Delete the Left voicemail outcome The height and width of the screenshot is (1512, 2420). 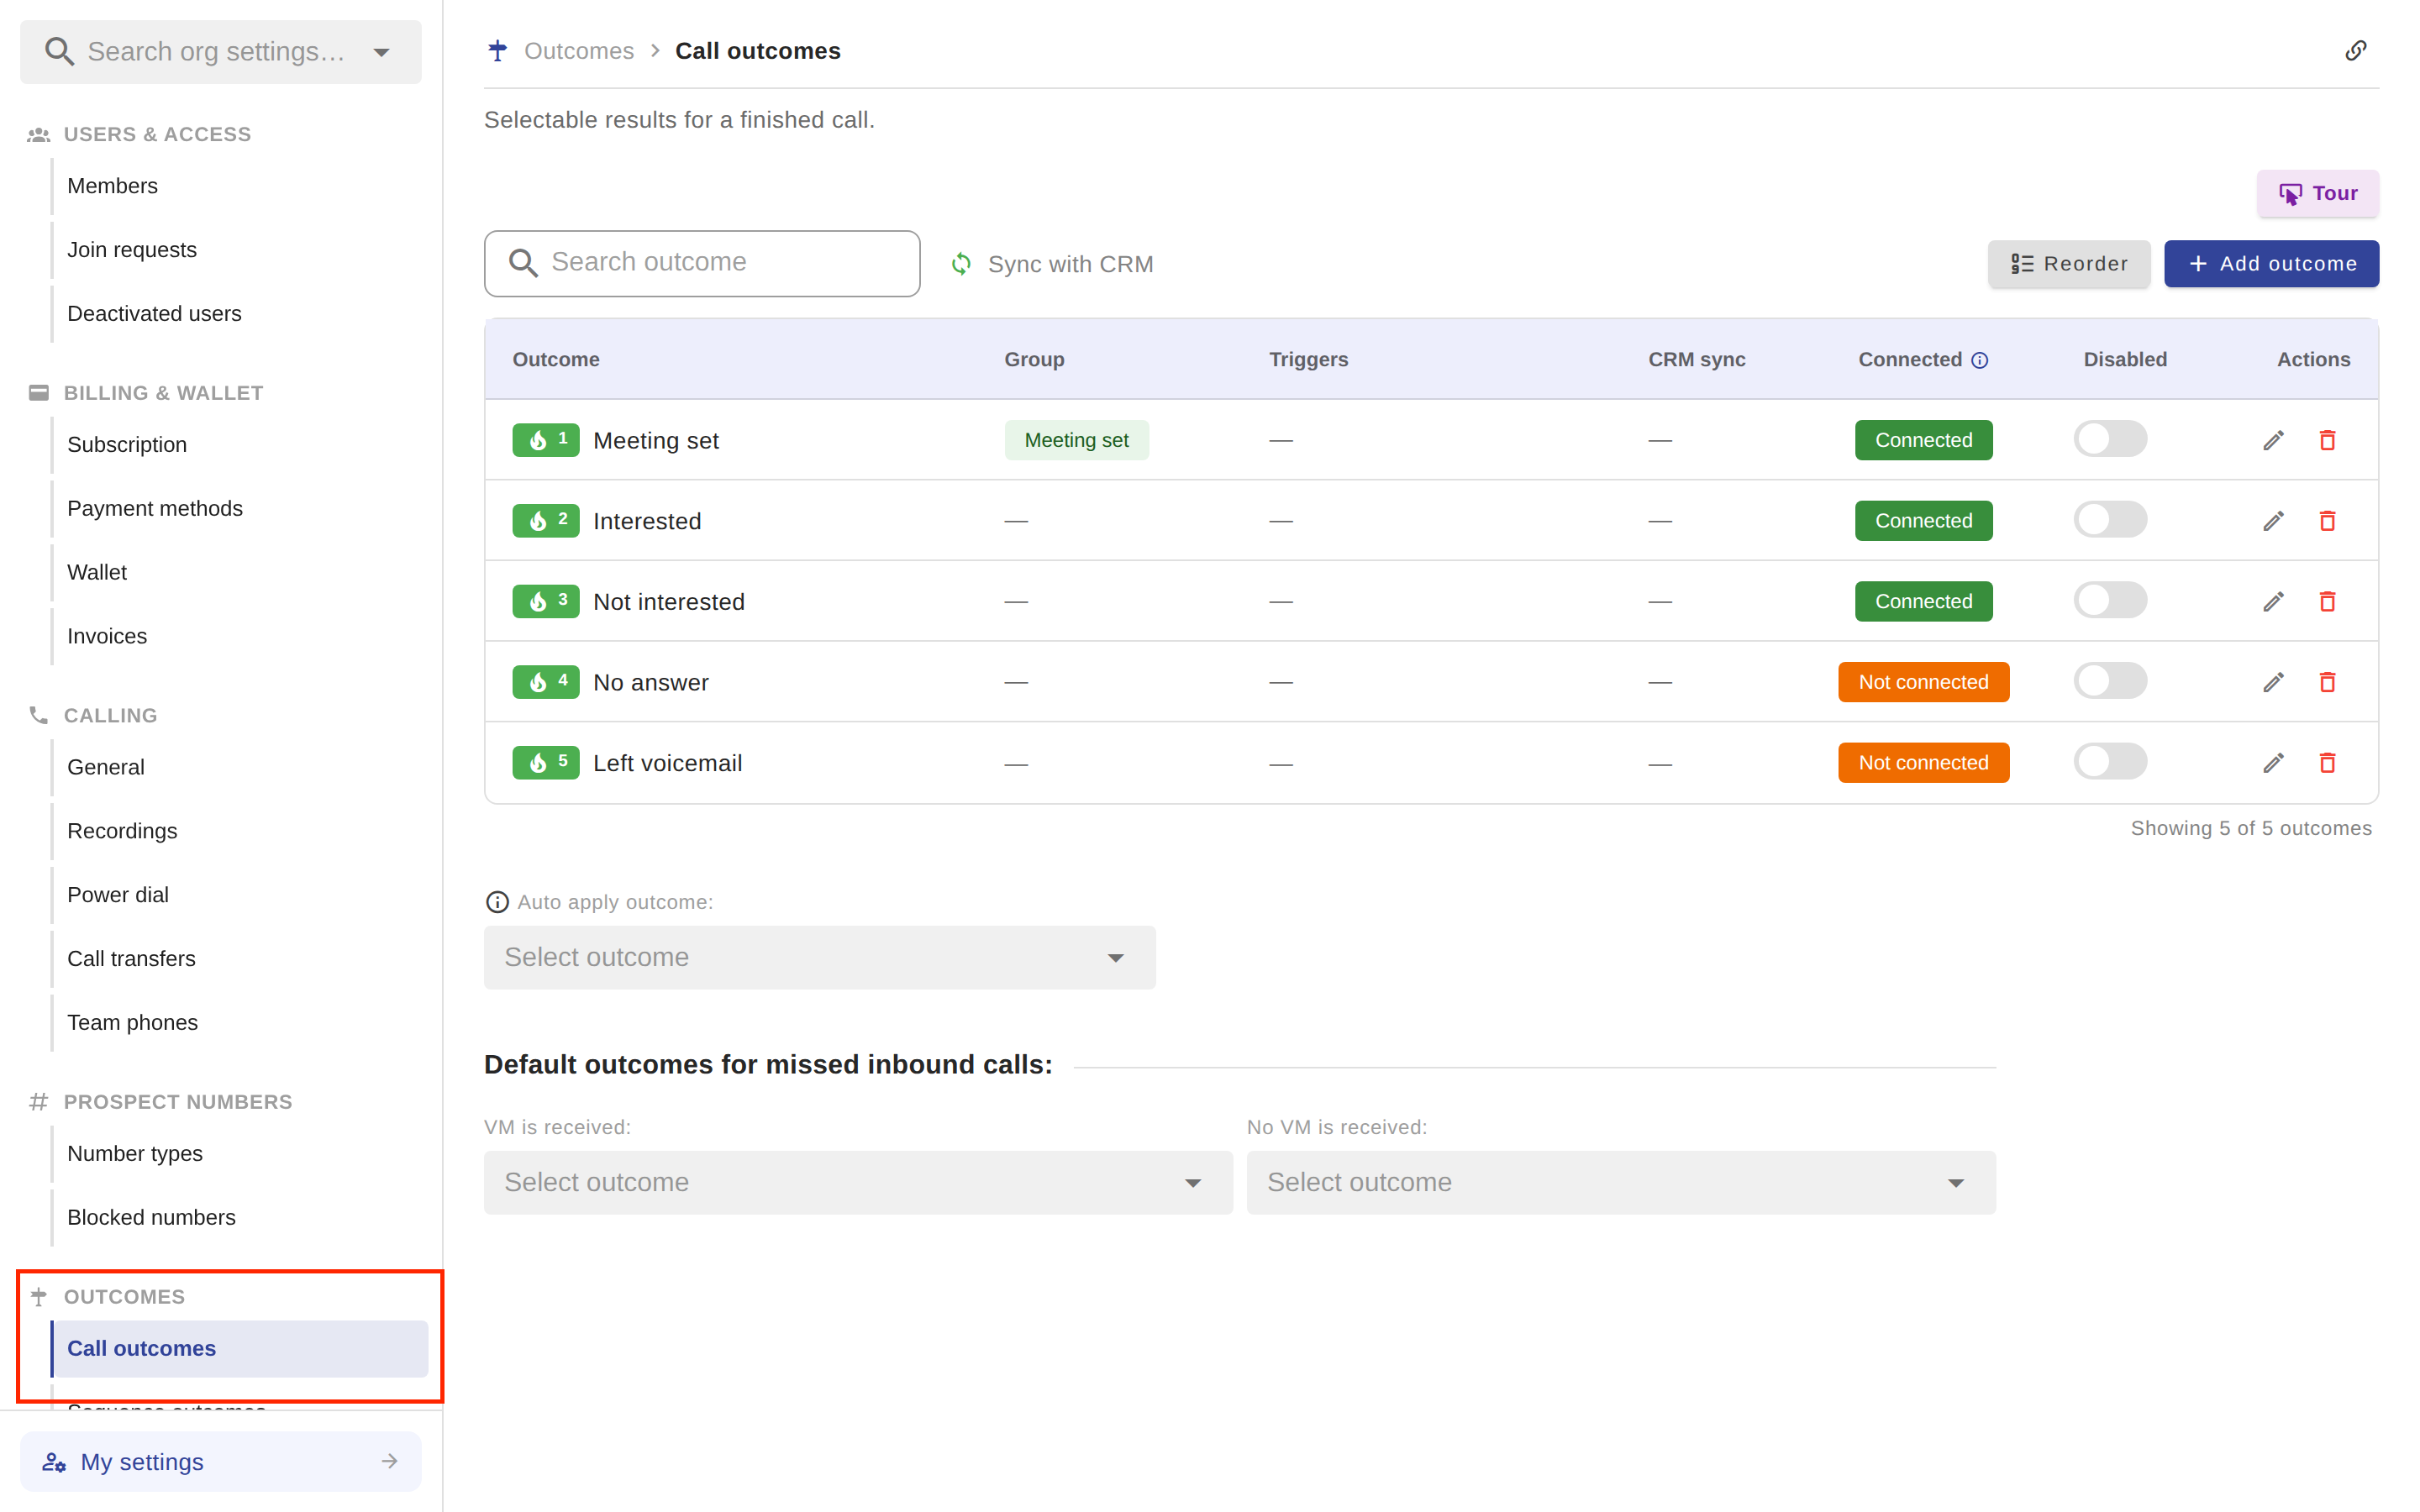(x=2327, y=763)
